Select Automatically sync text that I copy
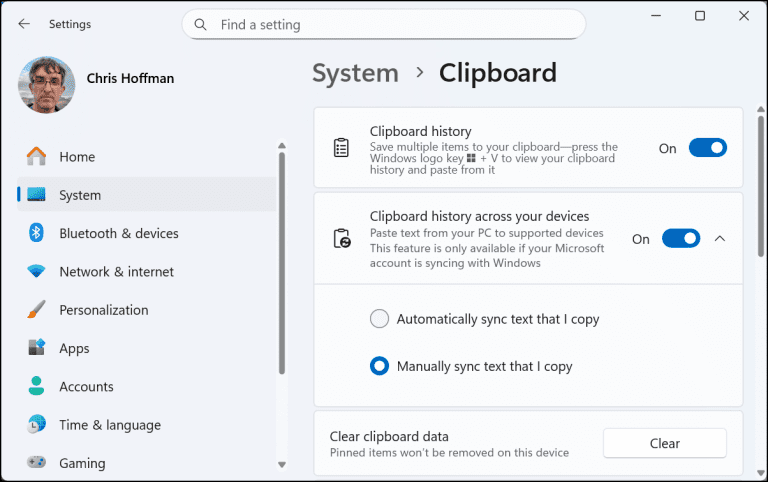This screenshot has width=768, height=482. tap(379, 319)
